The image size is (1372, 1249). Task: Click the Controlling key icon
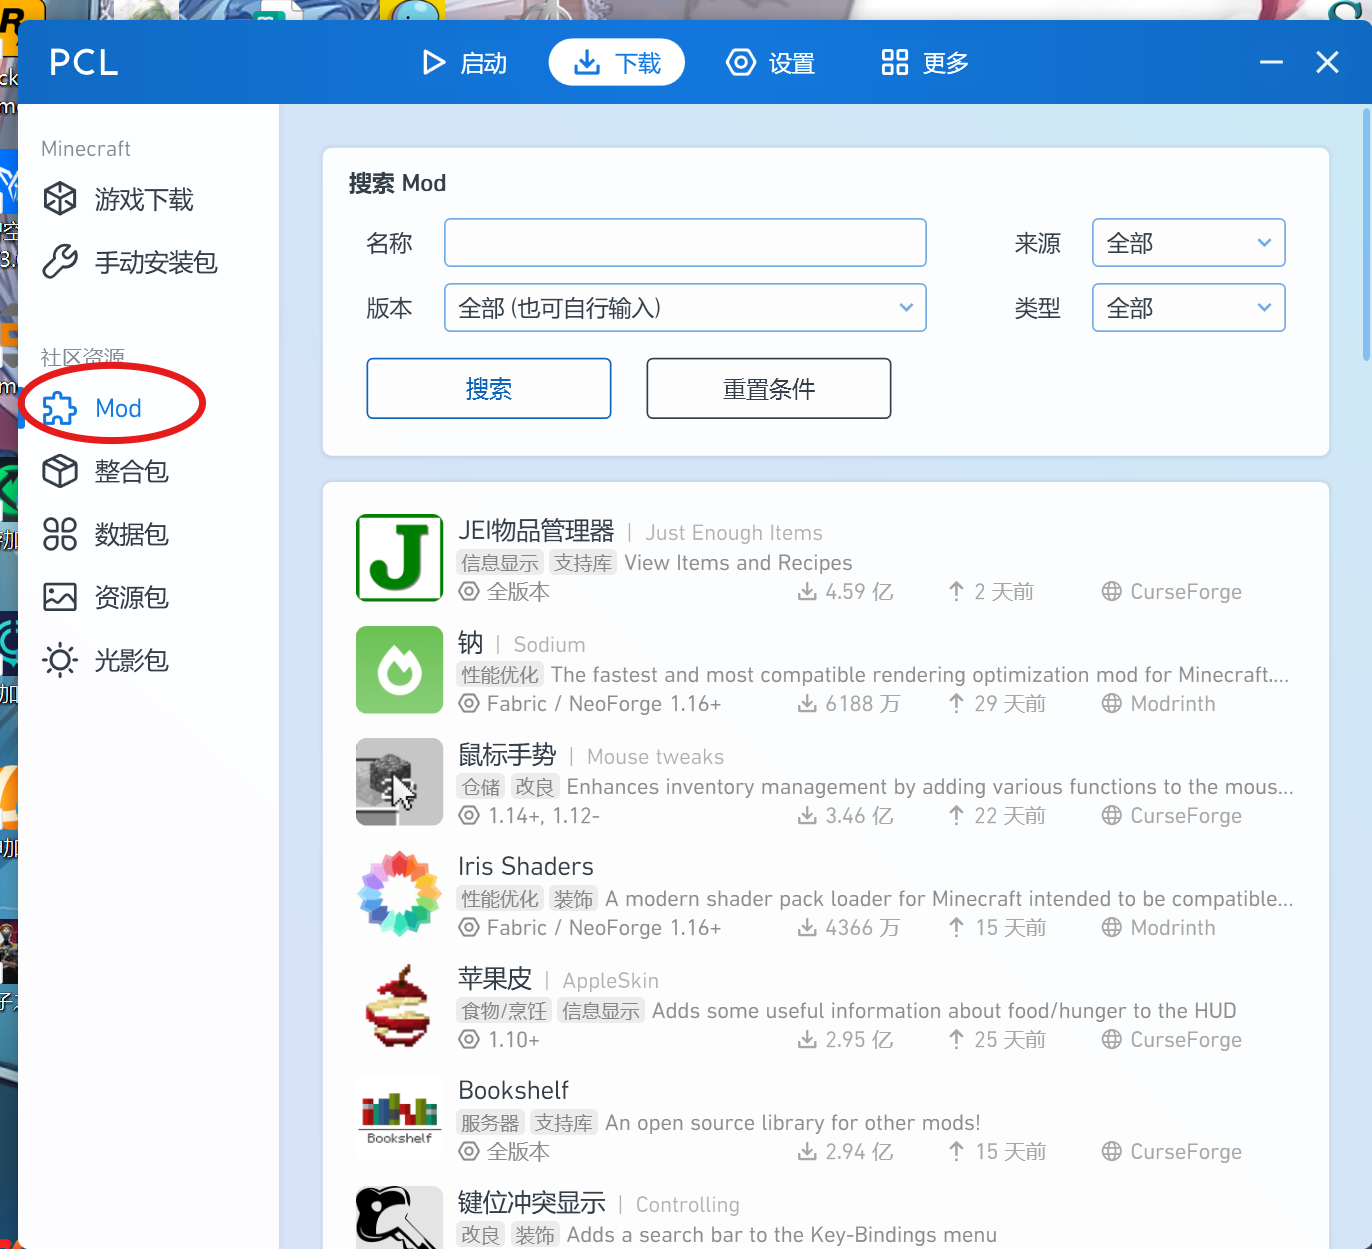tap(399, 1218)
